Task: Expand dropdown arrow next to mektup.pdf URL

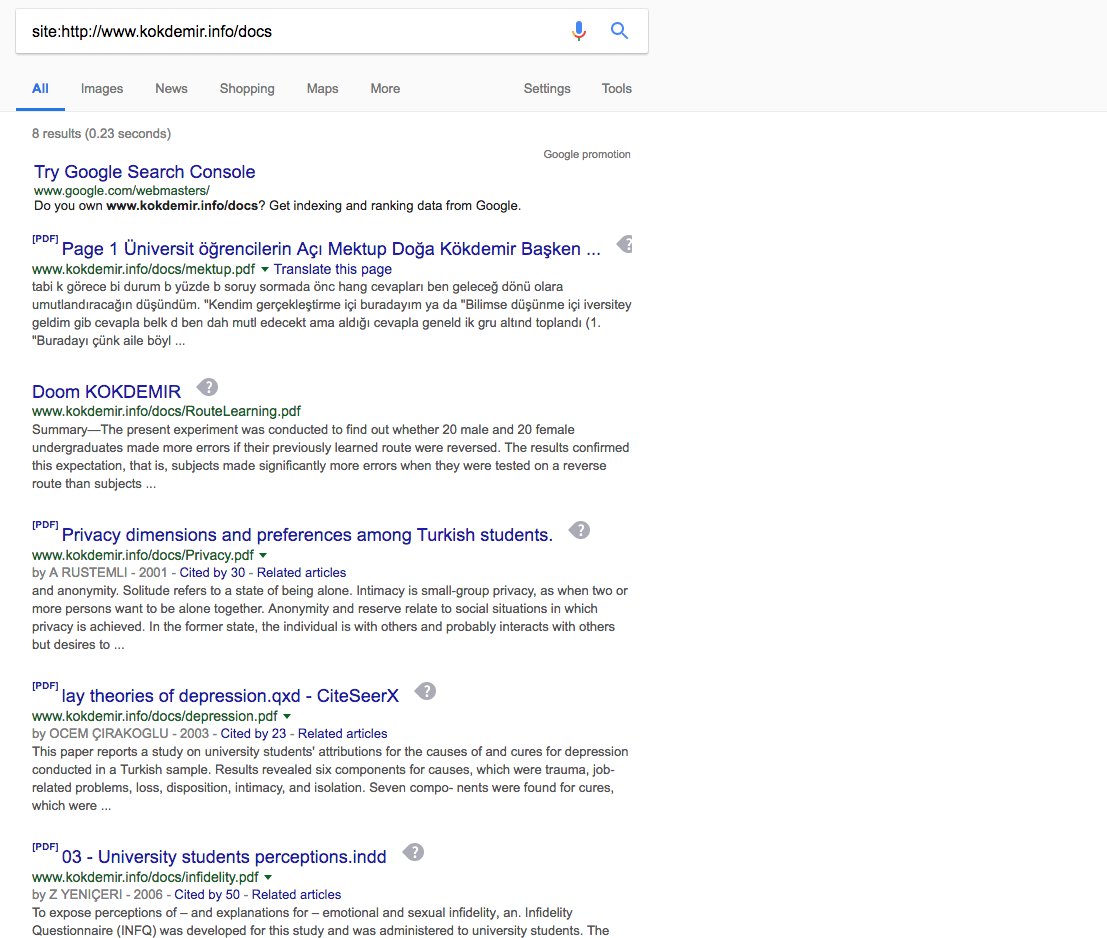Action: click(265, 270)
